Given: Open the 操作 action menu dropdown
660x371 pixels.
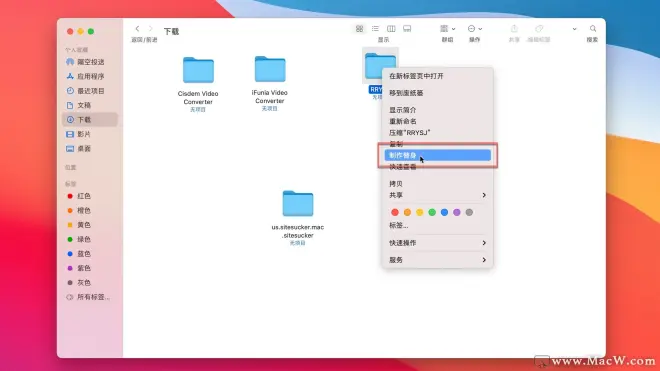Looking at the screenshot, I should (475, 29).
